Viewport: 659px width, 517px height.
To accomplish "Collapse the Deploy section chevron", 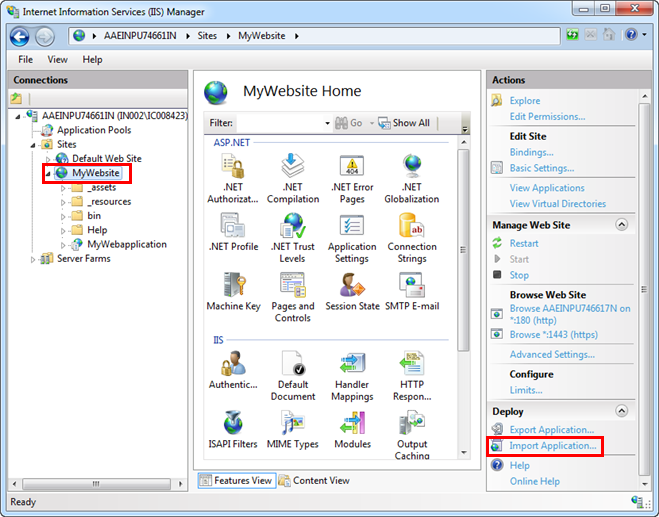I will coord(622,411).
